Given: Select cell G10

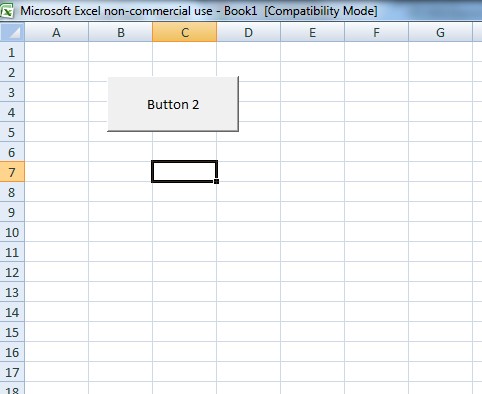Looking at the screenshot, I should pos(441,232).
